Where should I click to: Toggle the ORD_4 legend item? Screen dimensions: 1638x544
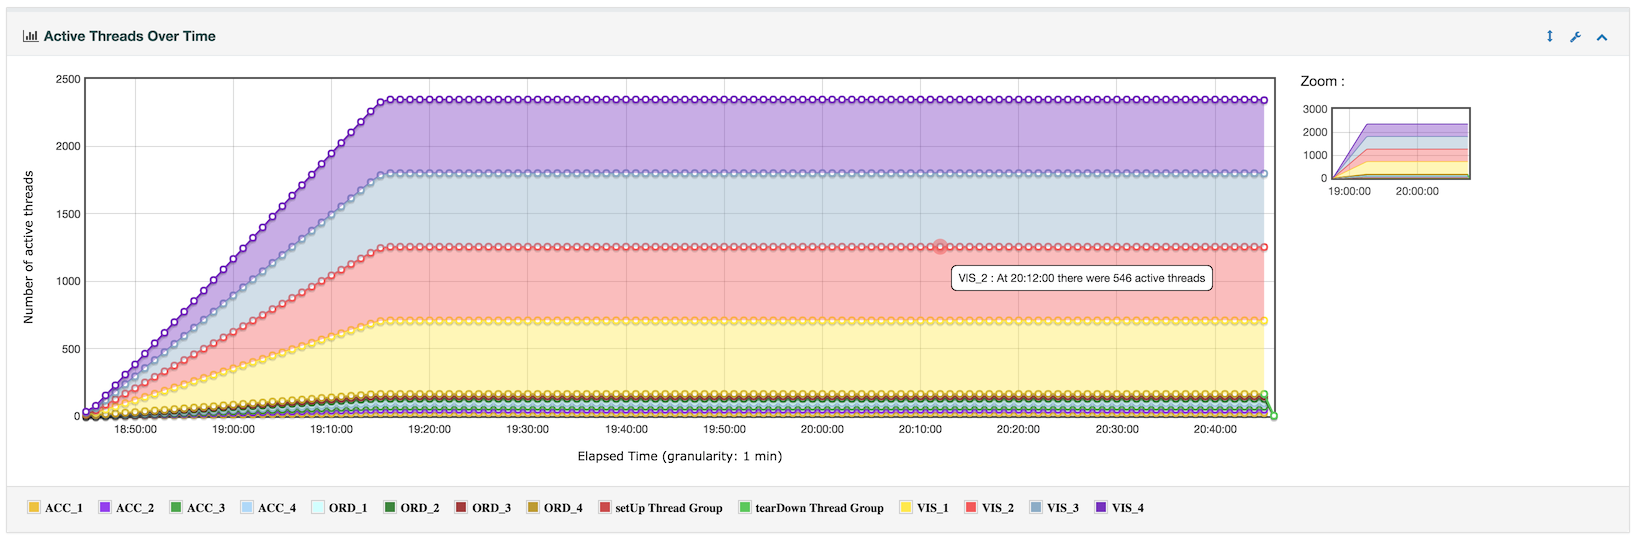(554, 508)
